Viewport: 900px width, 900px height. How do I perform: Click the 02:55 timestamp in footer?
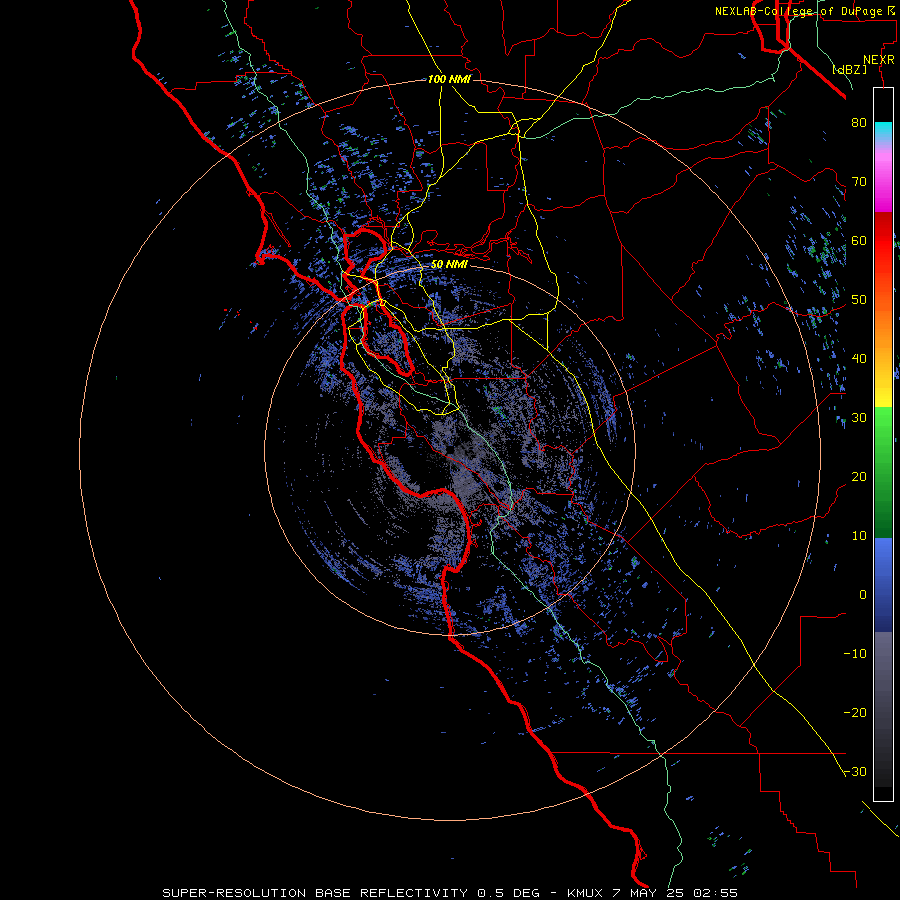715,893
